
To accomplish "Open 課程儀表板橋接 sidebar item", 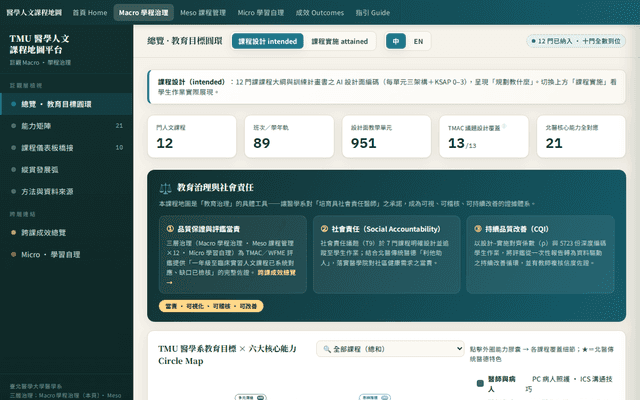I will [x=66, y=148].
